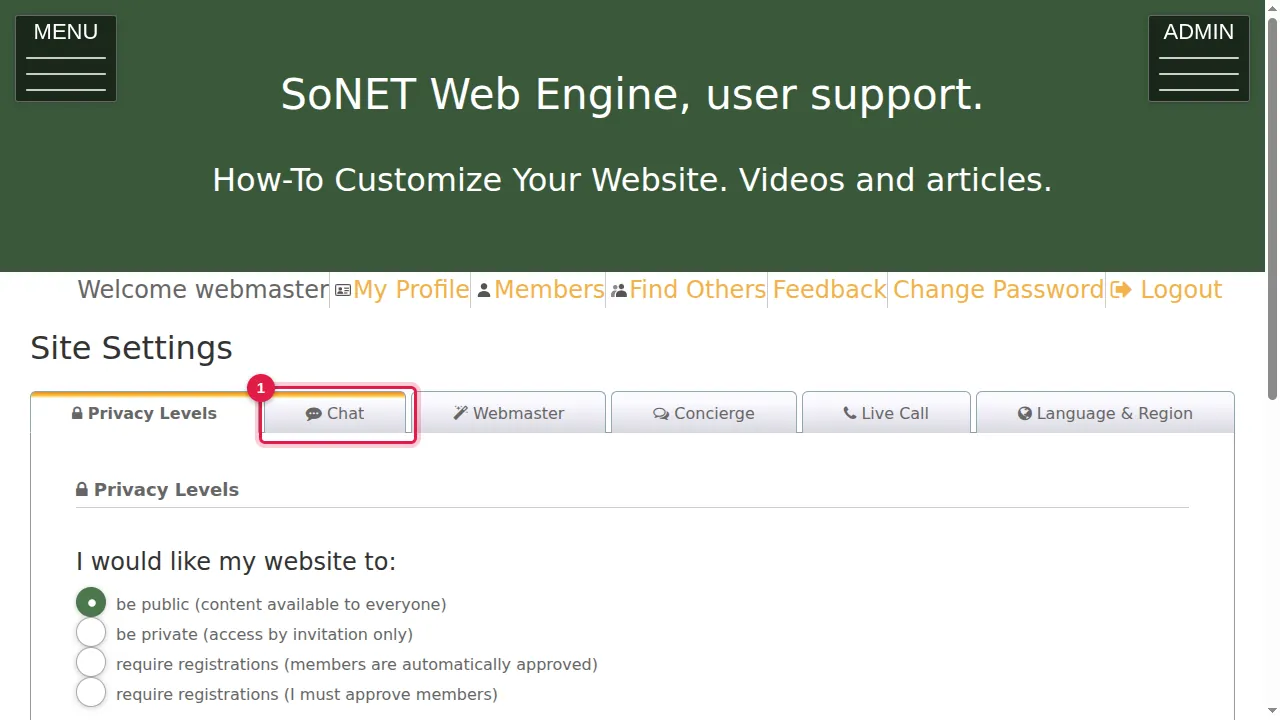This screenshot has width=1280, height=720.
Task: Switch to the Concierge tab
Action: [x=704, y=413]
